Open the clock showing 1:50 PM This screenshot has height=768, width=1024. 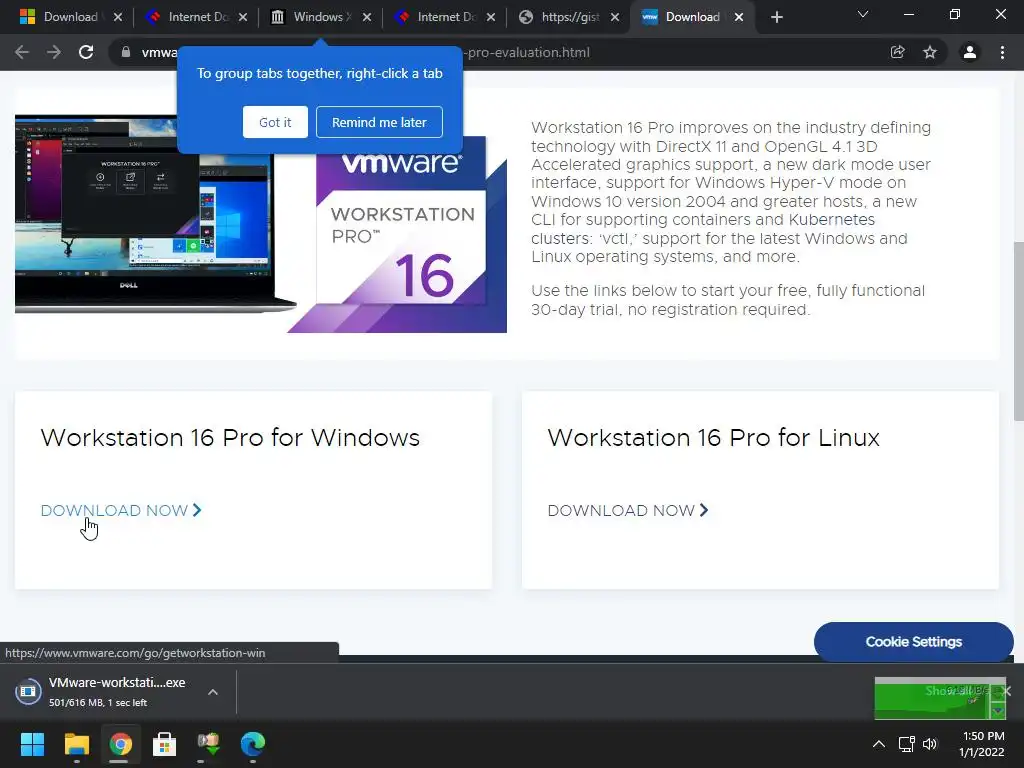click(x=982, y=744)
